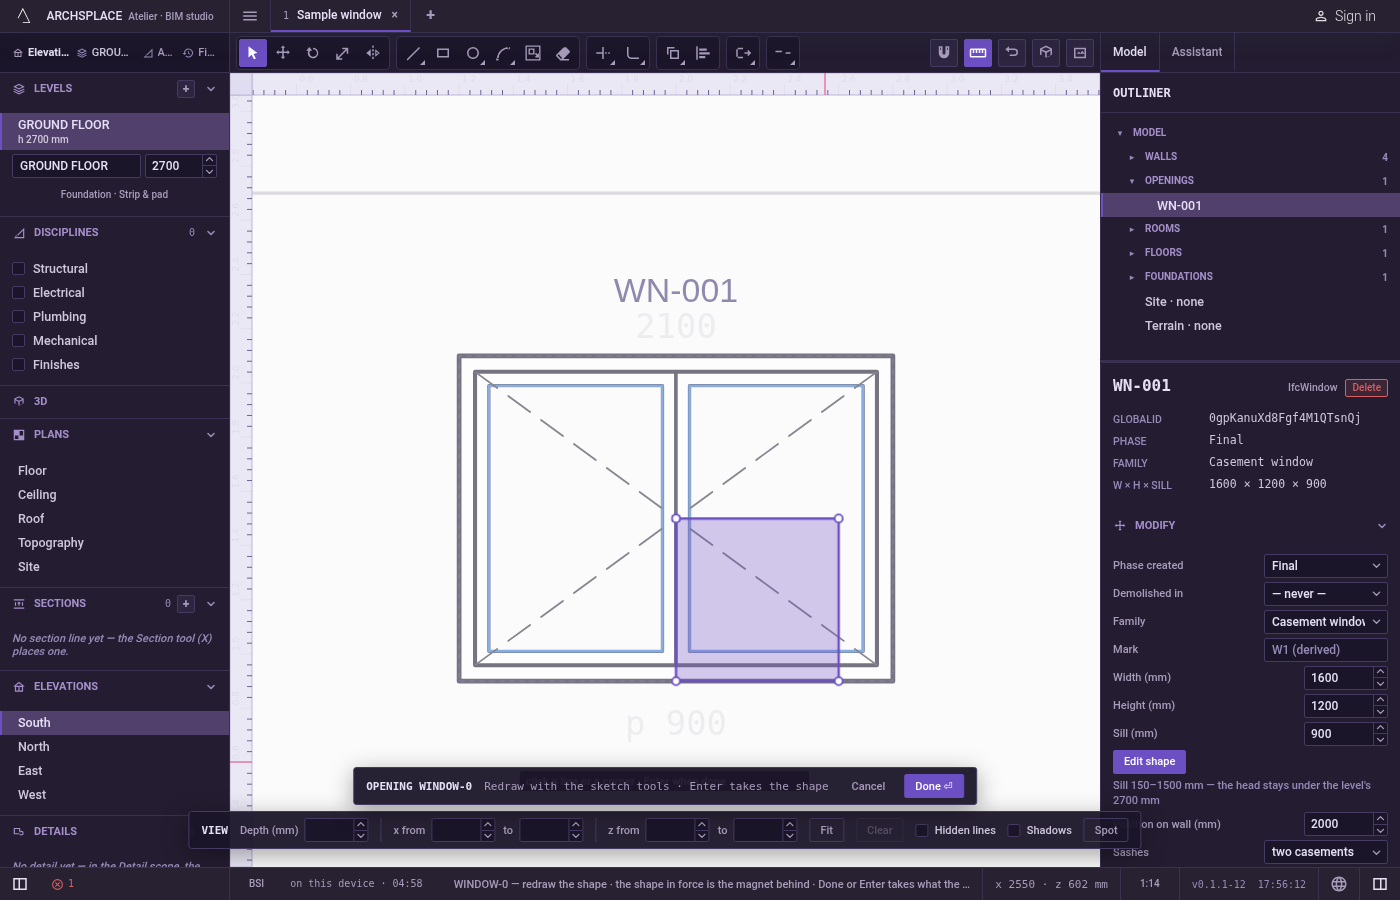Toggle the left sidebar panel icon
Viewport: 1400px width, 900px height.
pyautogui.click(x=20, y=884)
